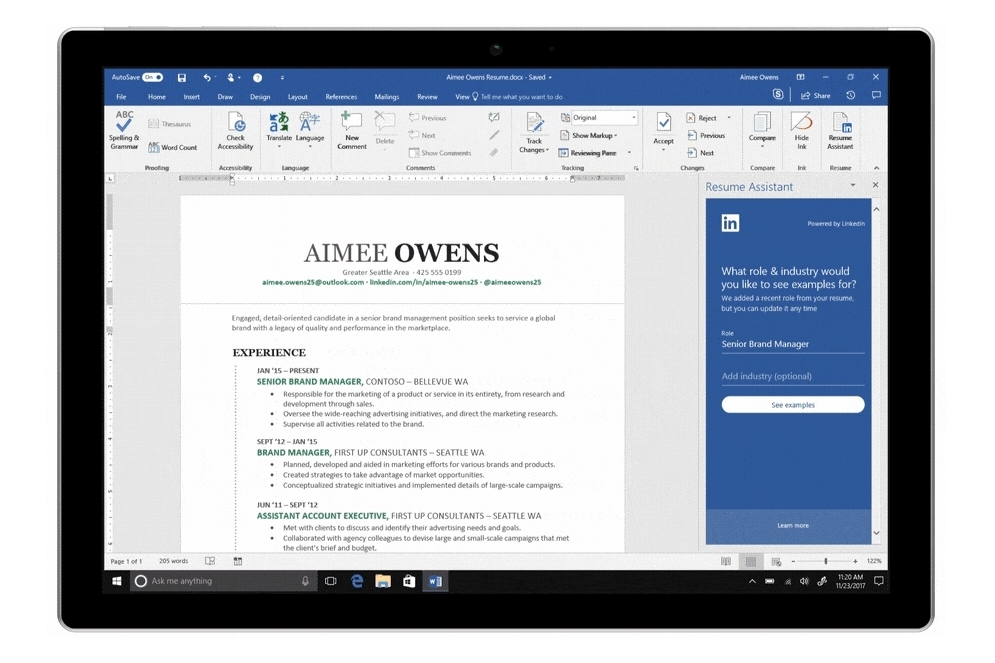This screenshot has height=663, width=995.
Task: Open the Reject dropdown arrow
Action: point(728,118)
